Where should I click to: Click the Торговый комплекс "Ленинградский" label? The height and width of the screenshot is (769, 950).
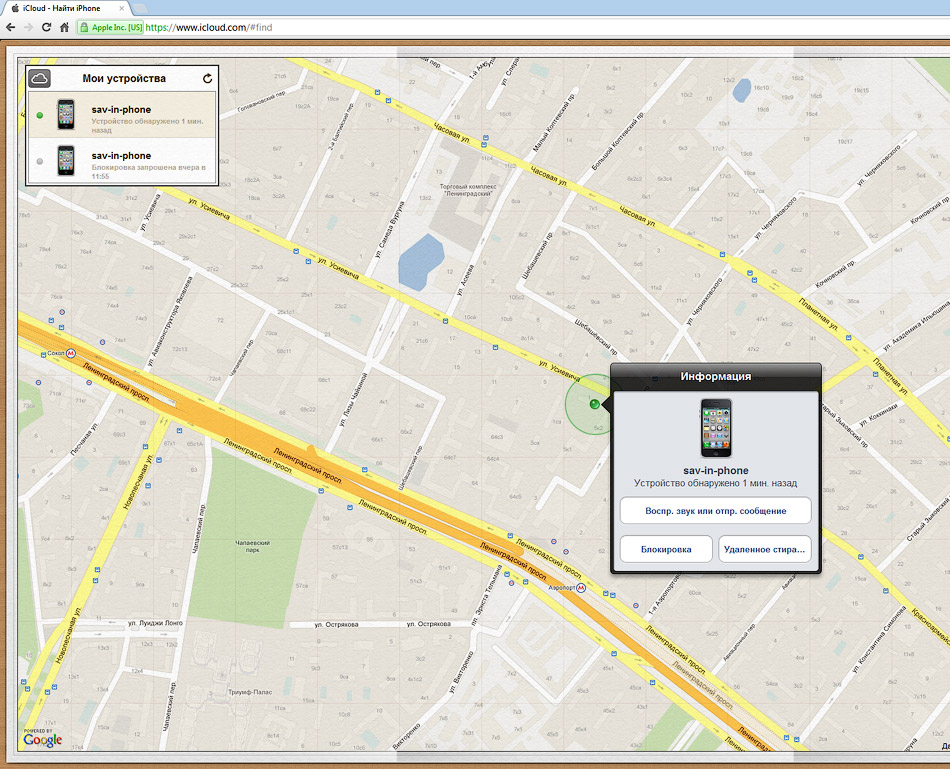(468, 190)
